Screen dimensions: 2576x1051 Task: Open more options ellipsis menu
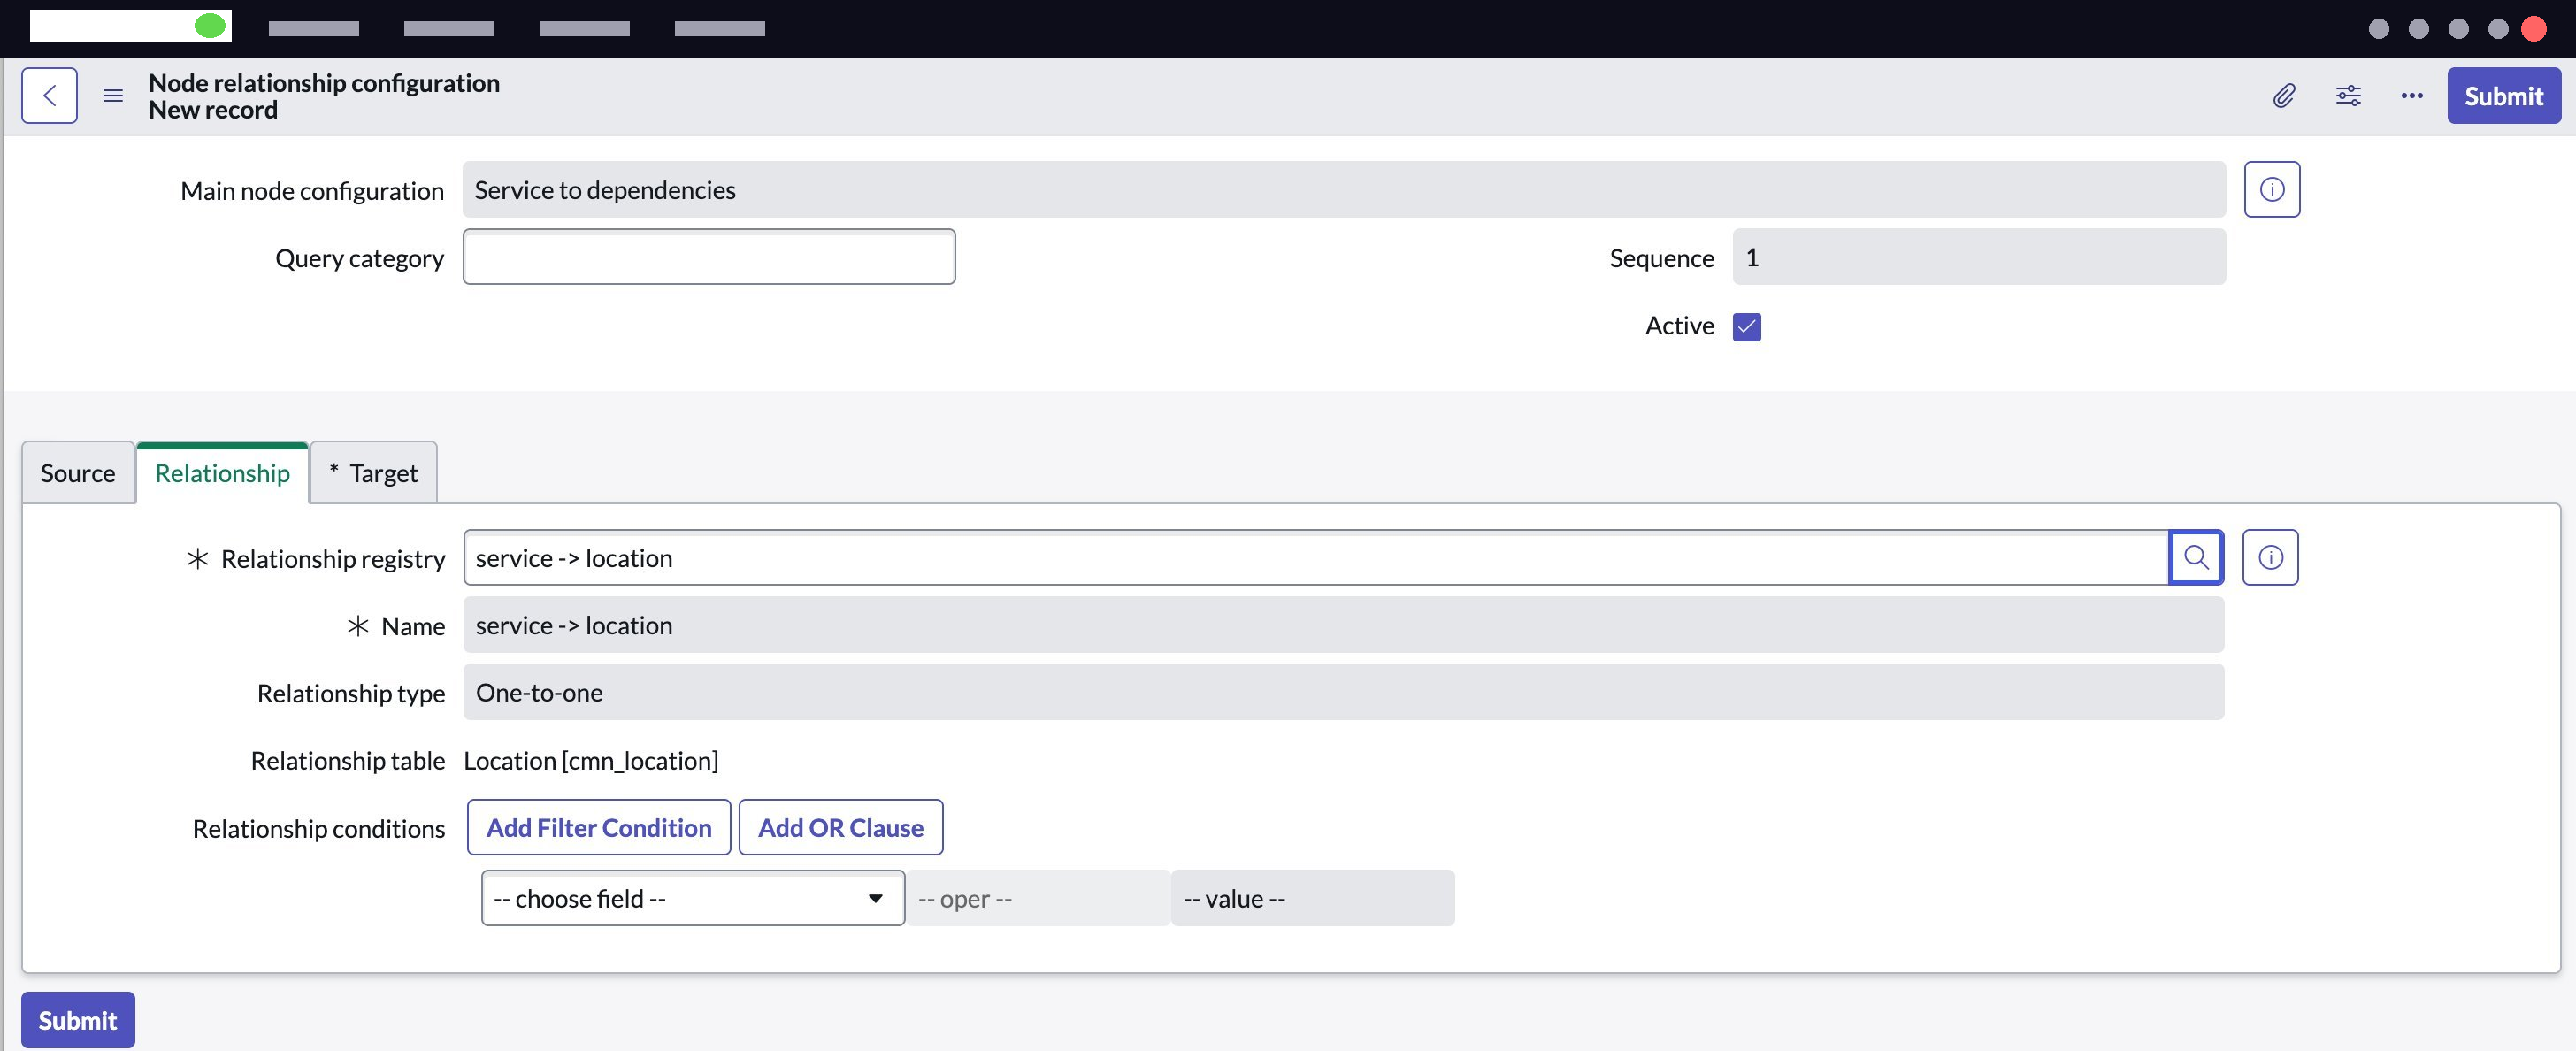coord(2412,96)
